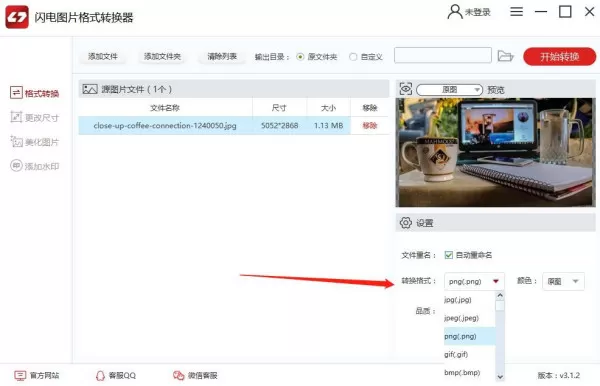This screenshot has height=386, width=600.
Task: Switch to 添加水印 sidebar tab
Action: coord(34,166)
